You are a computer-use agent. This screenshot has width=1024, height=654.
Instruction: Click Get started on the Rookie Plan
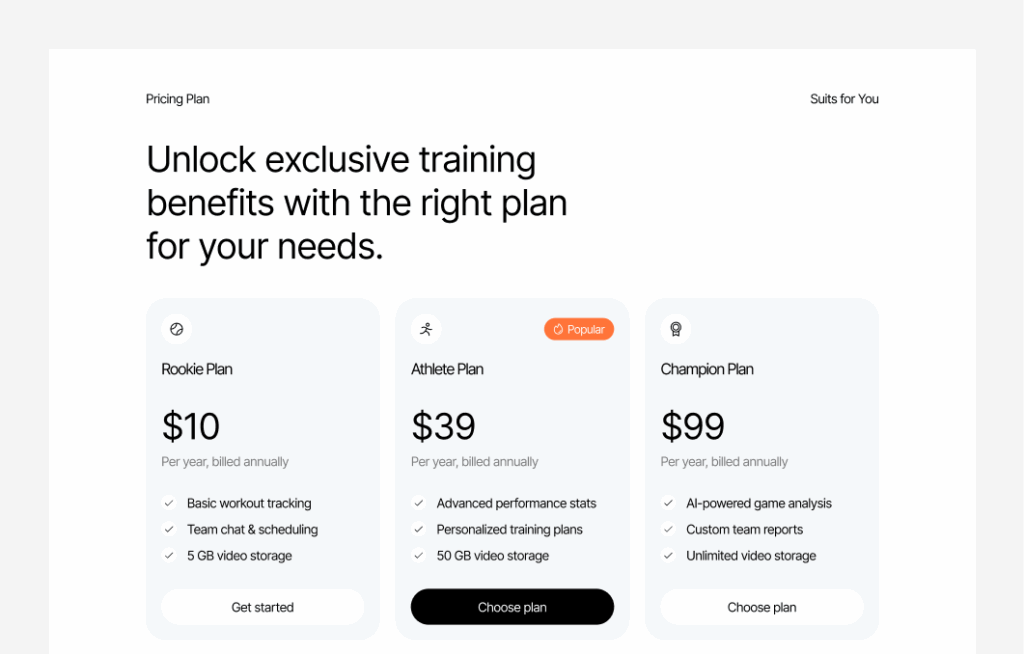[x=262, y=606]
